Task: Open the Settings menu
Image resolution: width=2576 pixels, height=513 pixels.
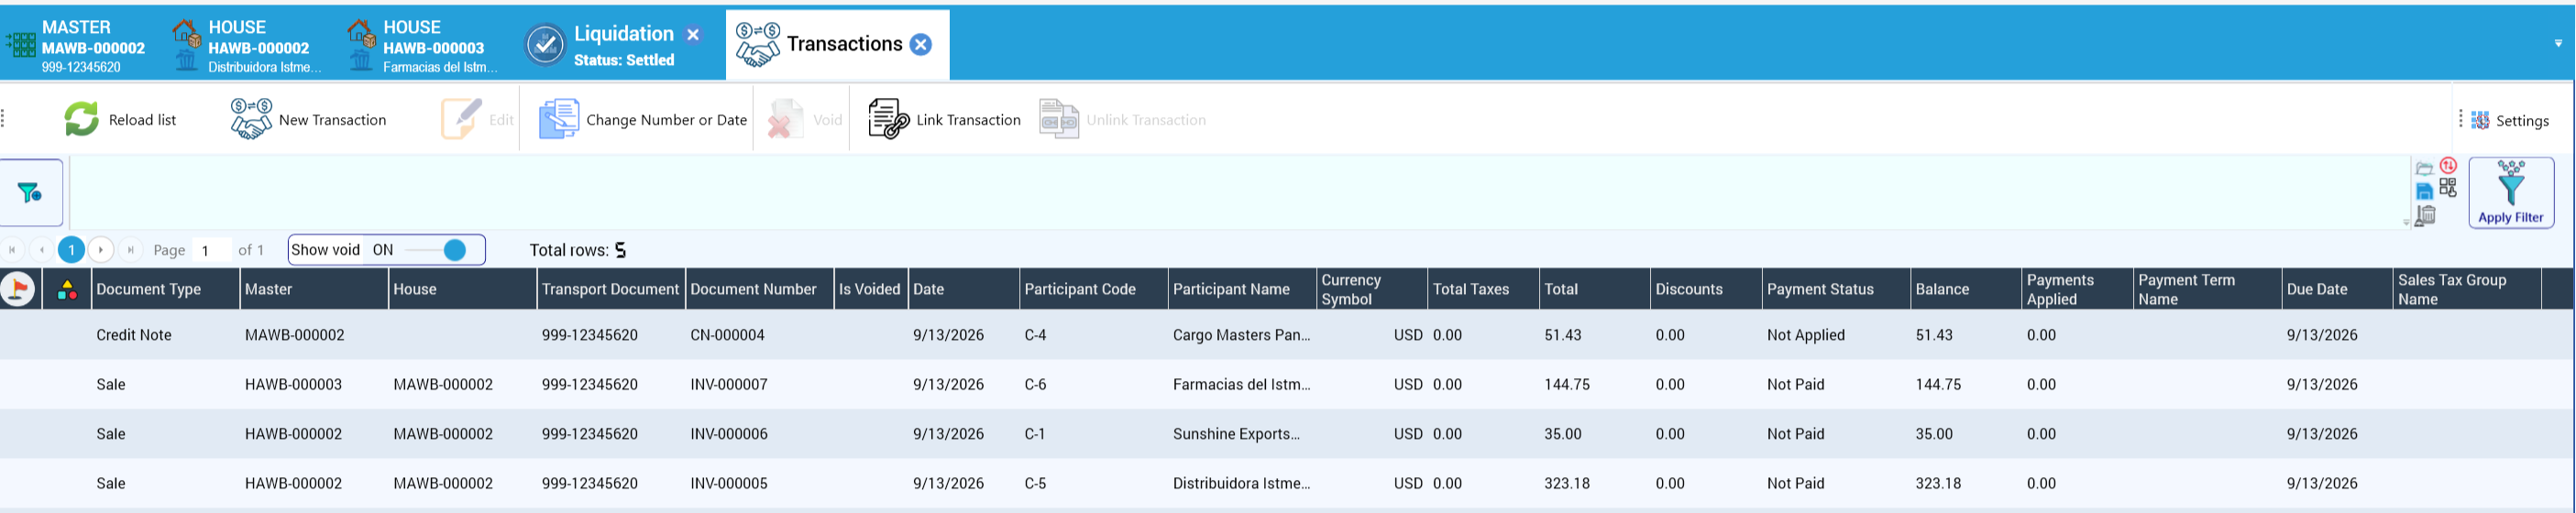Action: pos(2512,120)
